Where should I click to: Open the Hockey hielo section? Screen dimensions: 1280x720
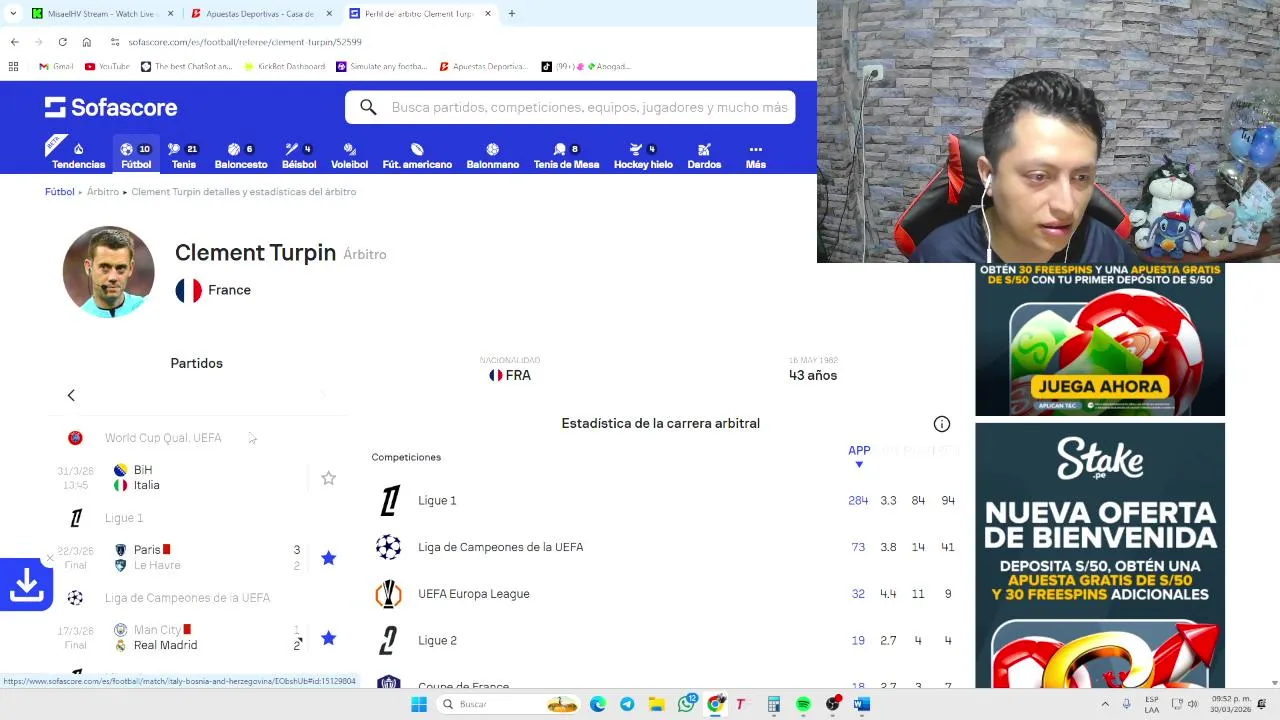pos(643,156)
